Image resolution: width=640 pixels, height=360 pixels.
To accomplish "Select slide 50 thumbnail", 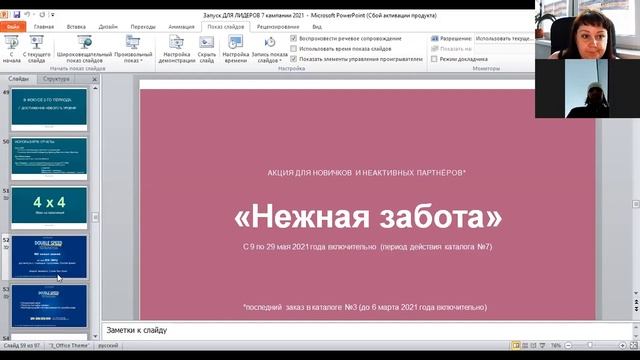I will (x=49, y=159).
